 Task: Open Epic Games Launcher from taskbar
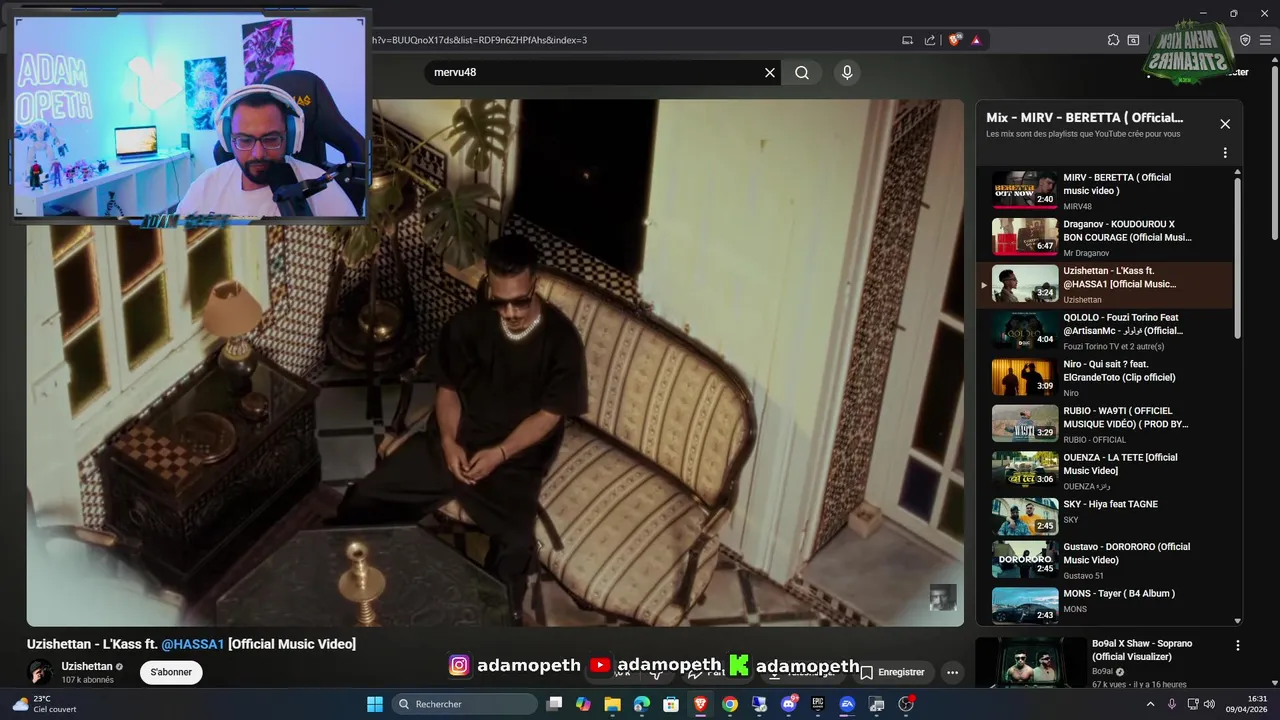(818, 704)
